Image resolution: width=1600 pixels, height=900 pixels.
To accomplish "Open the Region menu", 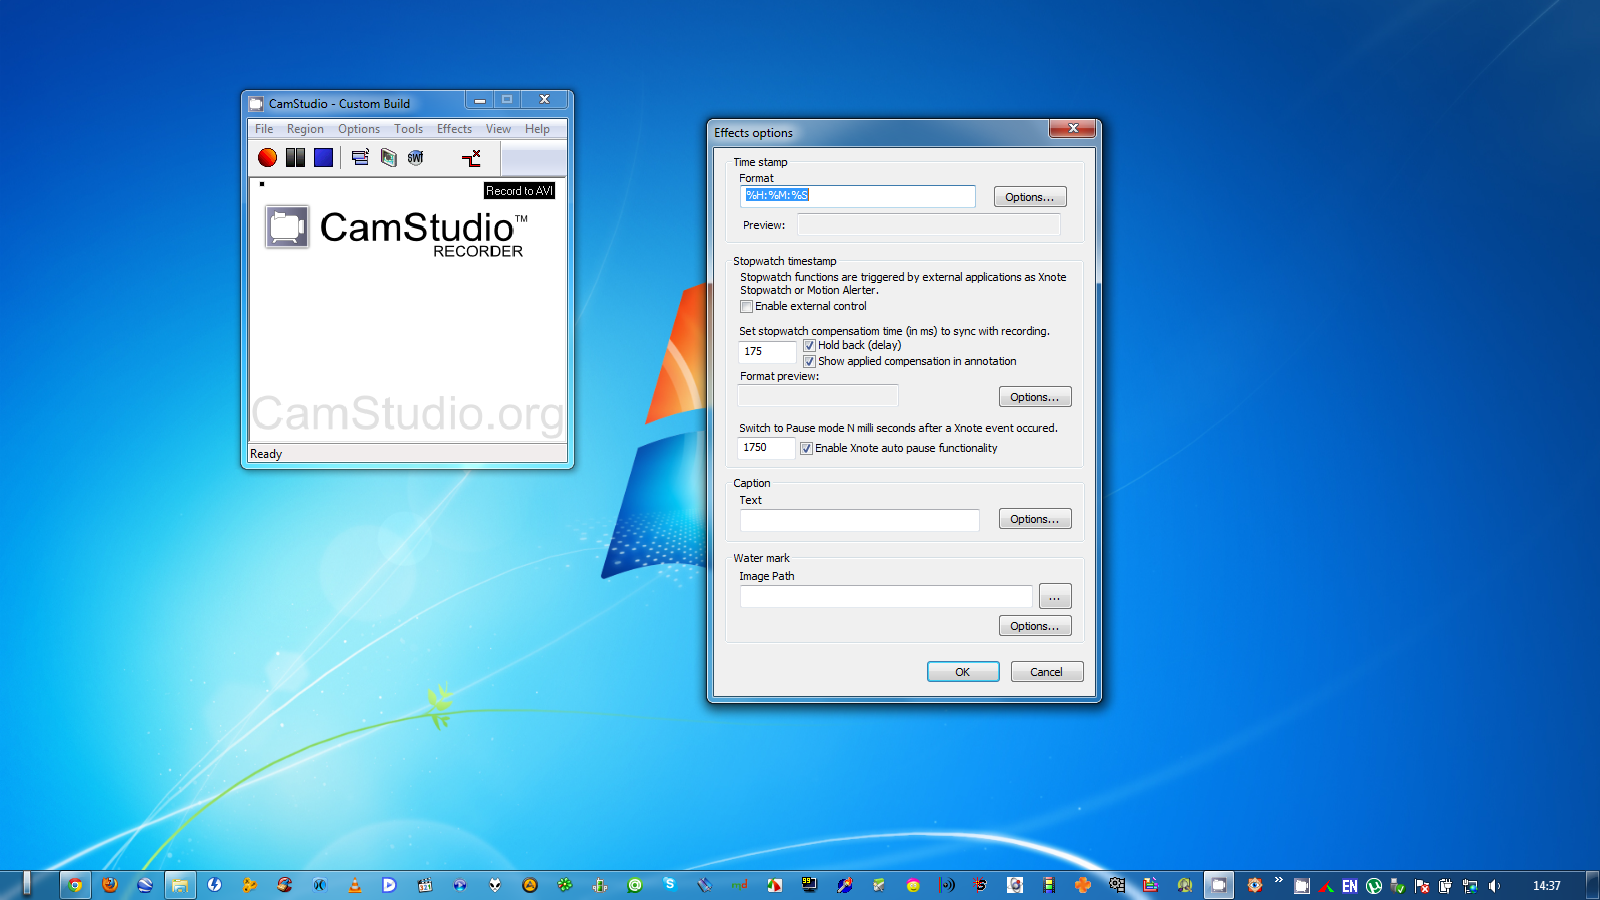I will pyautogui.click(x=305, y=129).
